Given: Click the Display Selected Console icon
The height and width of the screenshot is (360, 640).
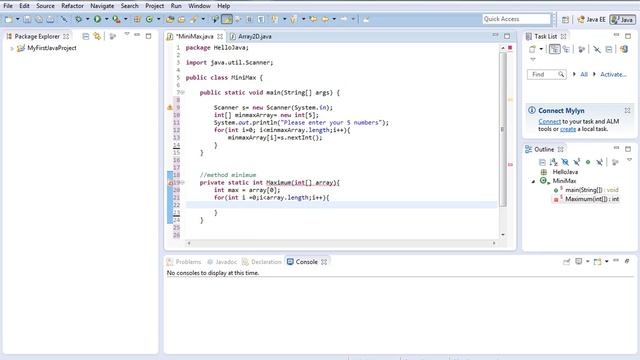Looking at the screenshot, I should [x=579, y=262].
